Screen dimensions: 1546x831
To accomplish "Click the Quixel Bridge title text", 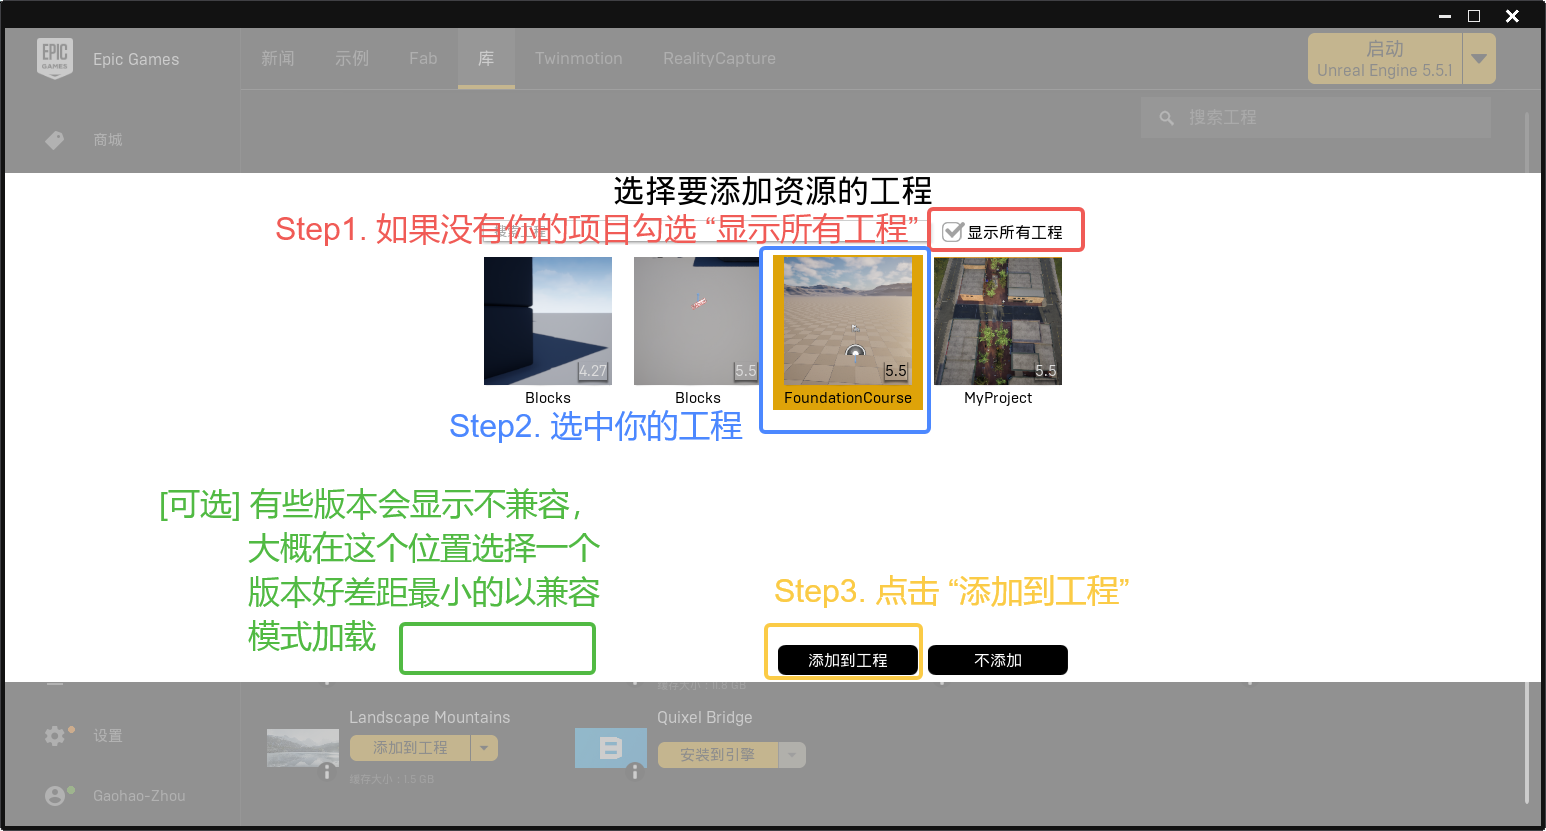I will [704, 717].
